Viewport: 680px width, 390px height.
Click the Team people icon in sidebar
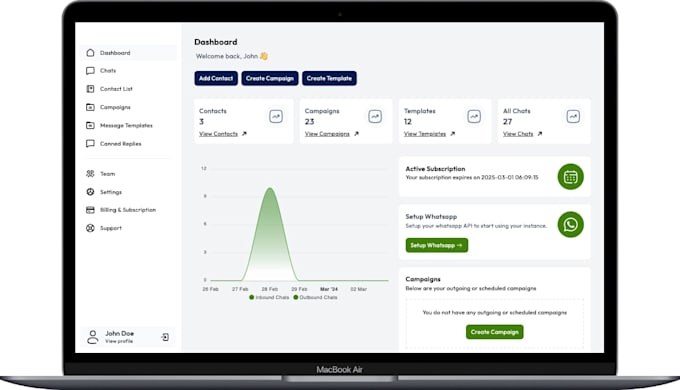(90, 174)
